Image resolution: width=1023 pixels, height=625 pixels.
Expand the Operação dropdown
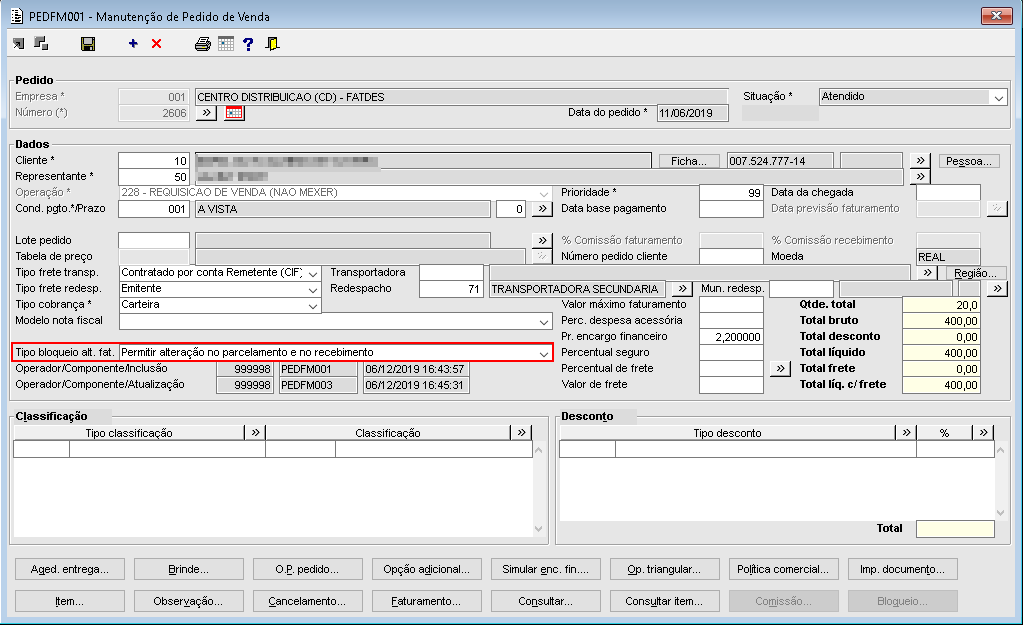(x=543, y=193)
